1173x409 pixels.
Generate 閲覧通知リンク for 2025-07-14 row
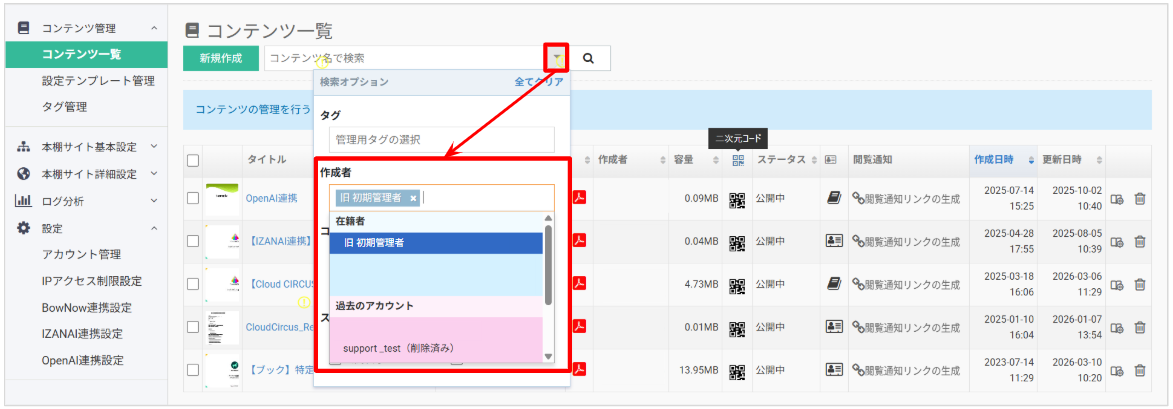tap(906, 198)
